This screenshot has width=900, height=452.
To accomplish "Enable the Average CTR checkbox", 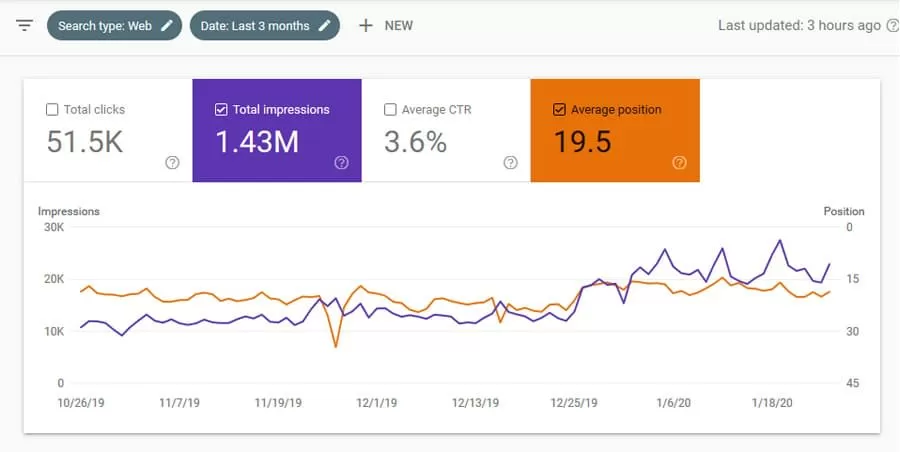I will 390,110.
